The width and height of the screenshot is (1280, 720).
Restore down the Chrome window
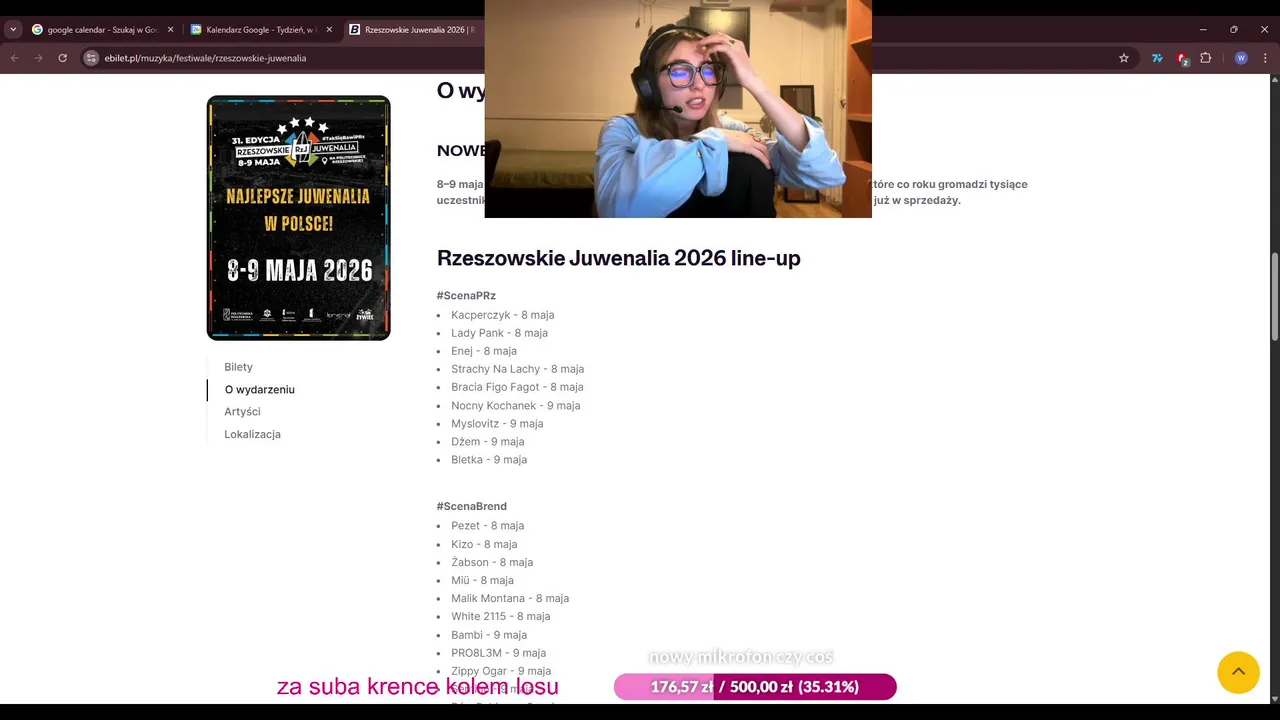(x=1234, y=30)
